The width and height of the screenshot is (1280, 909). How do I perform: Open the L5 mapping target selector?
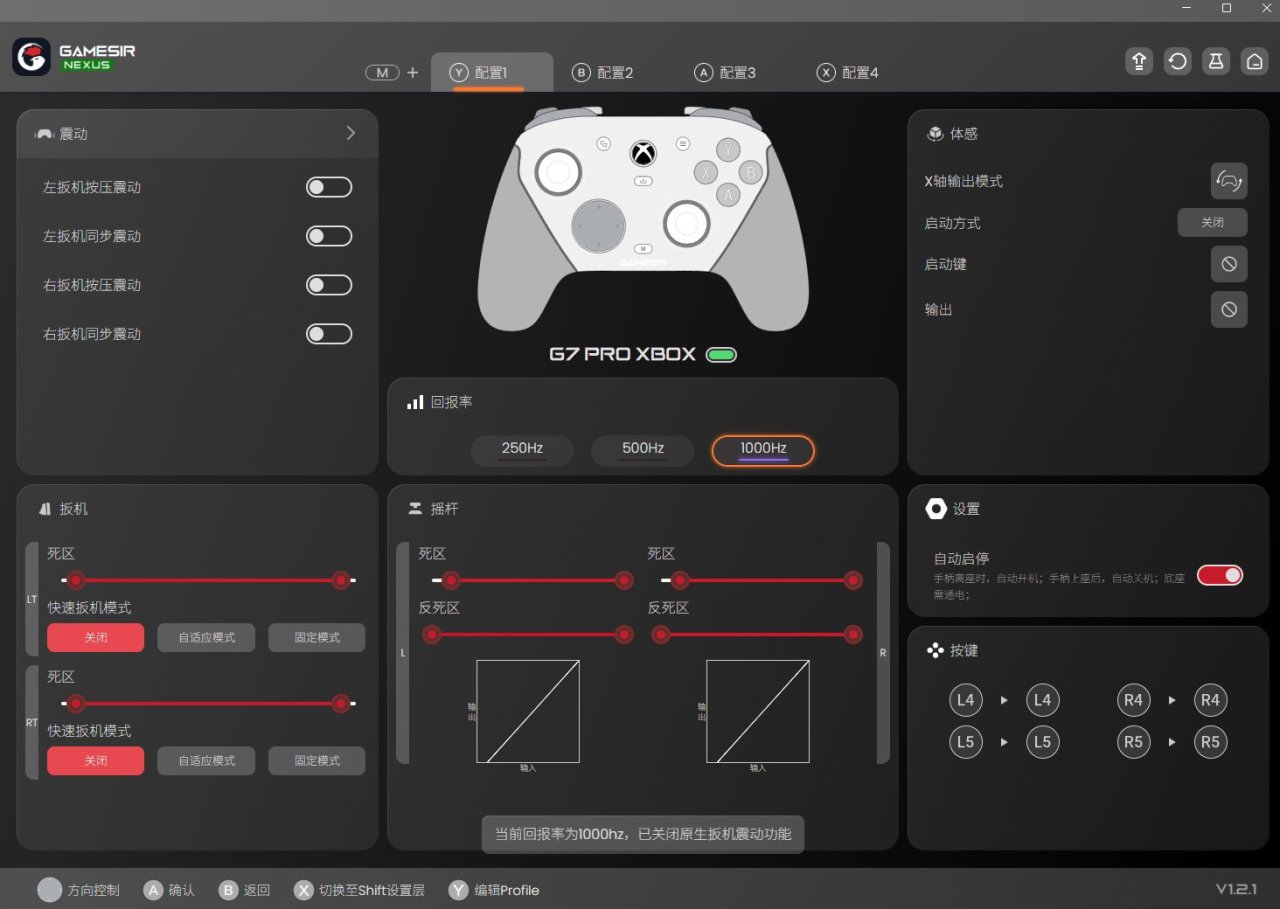pyautogui.click(x=1042, y=742)
